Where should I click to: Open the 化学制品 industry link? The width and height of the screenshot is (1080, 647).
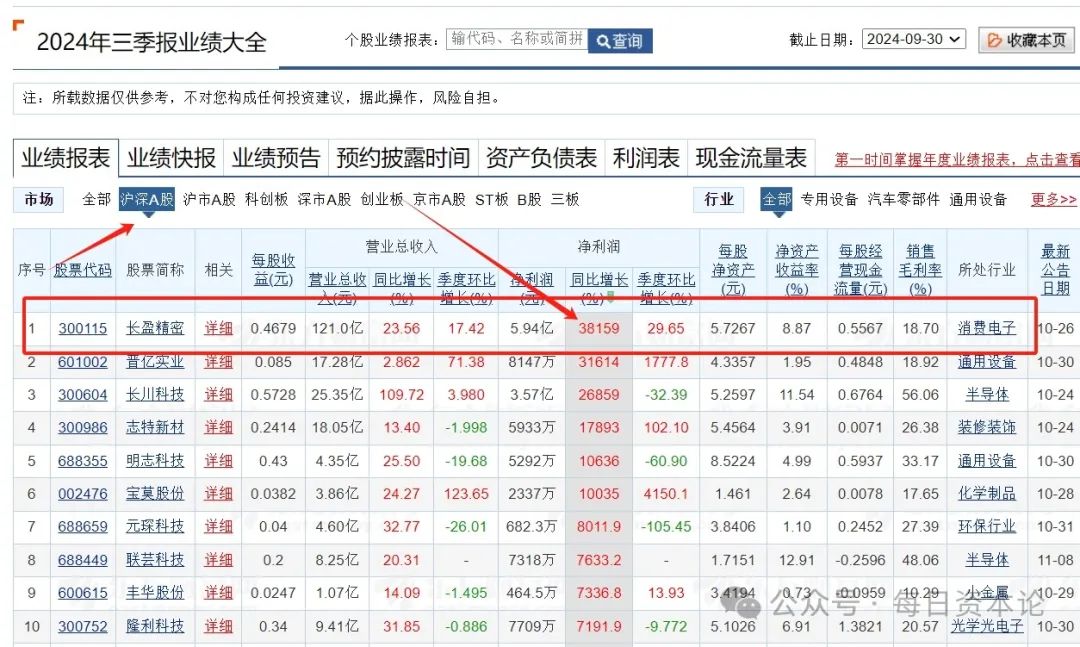987,494
